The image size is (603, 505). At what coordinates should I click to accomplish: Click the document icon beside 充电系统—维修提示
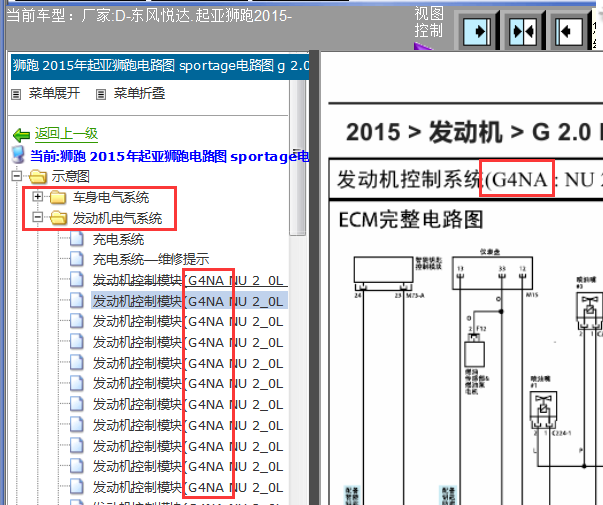click(x=77, y=259)
